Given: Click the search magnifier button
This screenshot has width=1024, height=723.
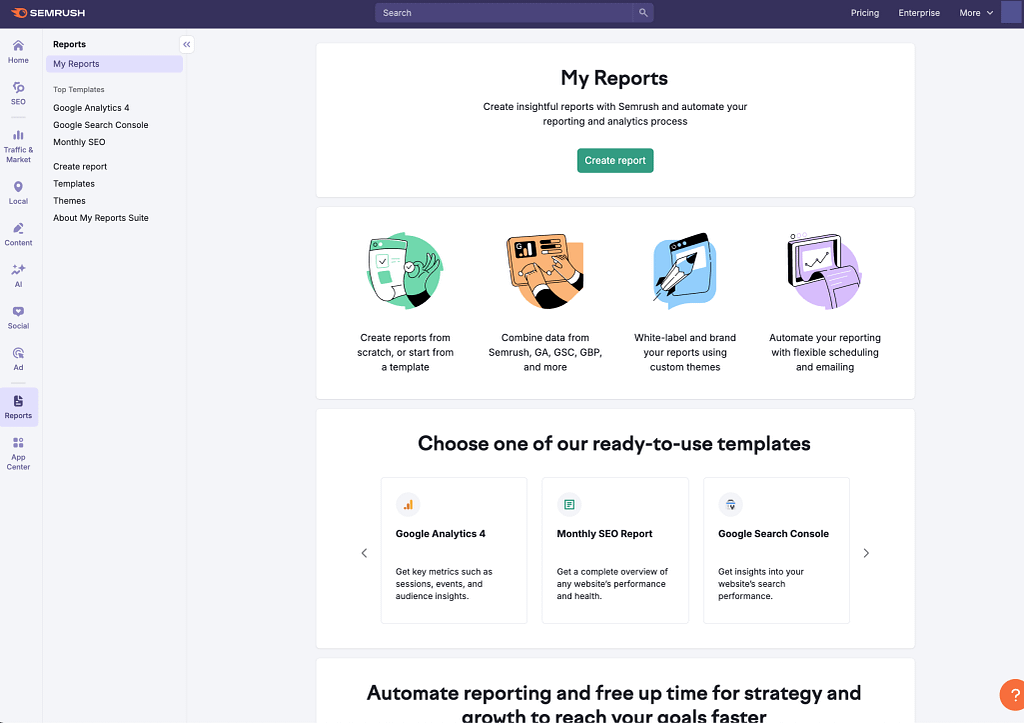Looking at the screenshot, I should tap(643, 12).
